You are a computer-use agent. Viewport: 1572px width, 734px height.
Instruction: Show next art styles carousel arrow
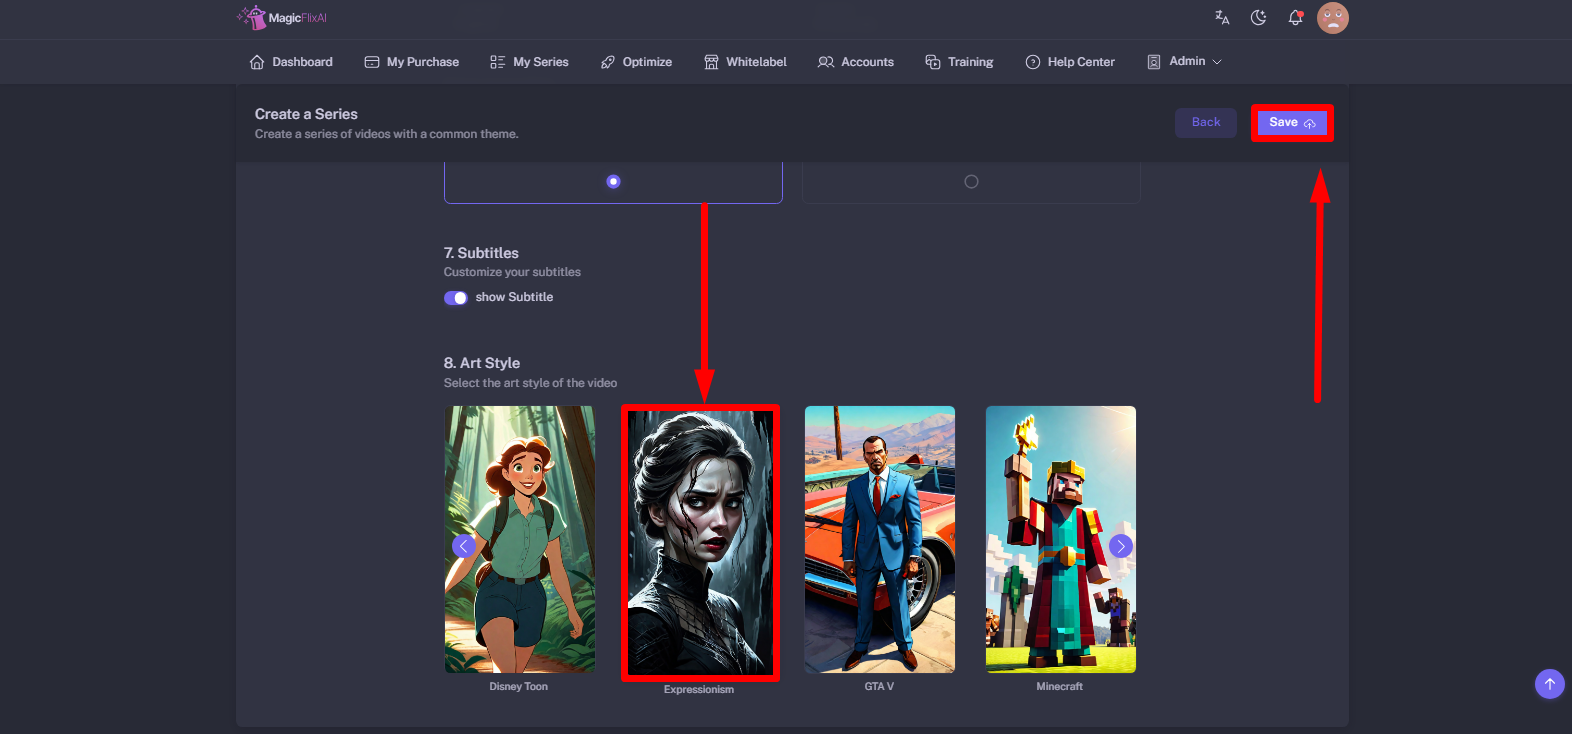coord(1121,546)
